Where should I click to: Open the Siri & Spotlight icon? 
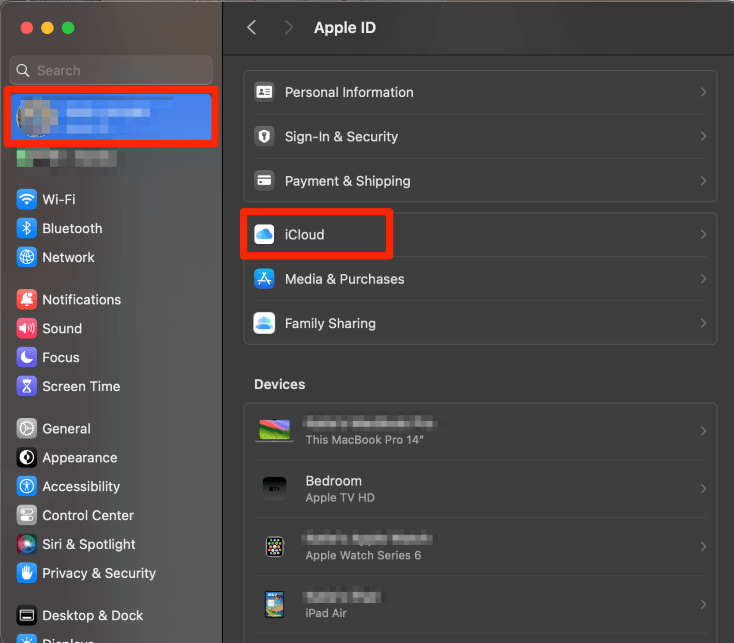(27, 545)
